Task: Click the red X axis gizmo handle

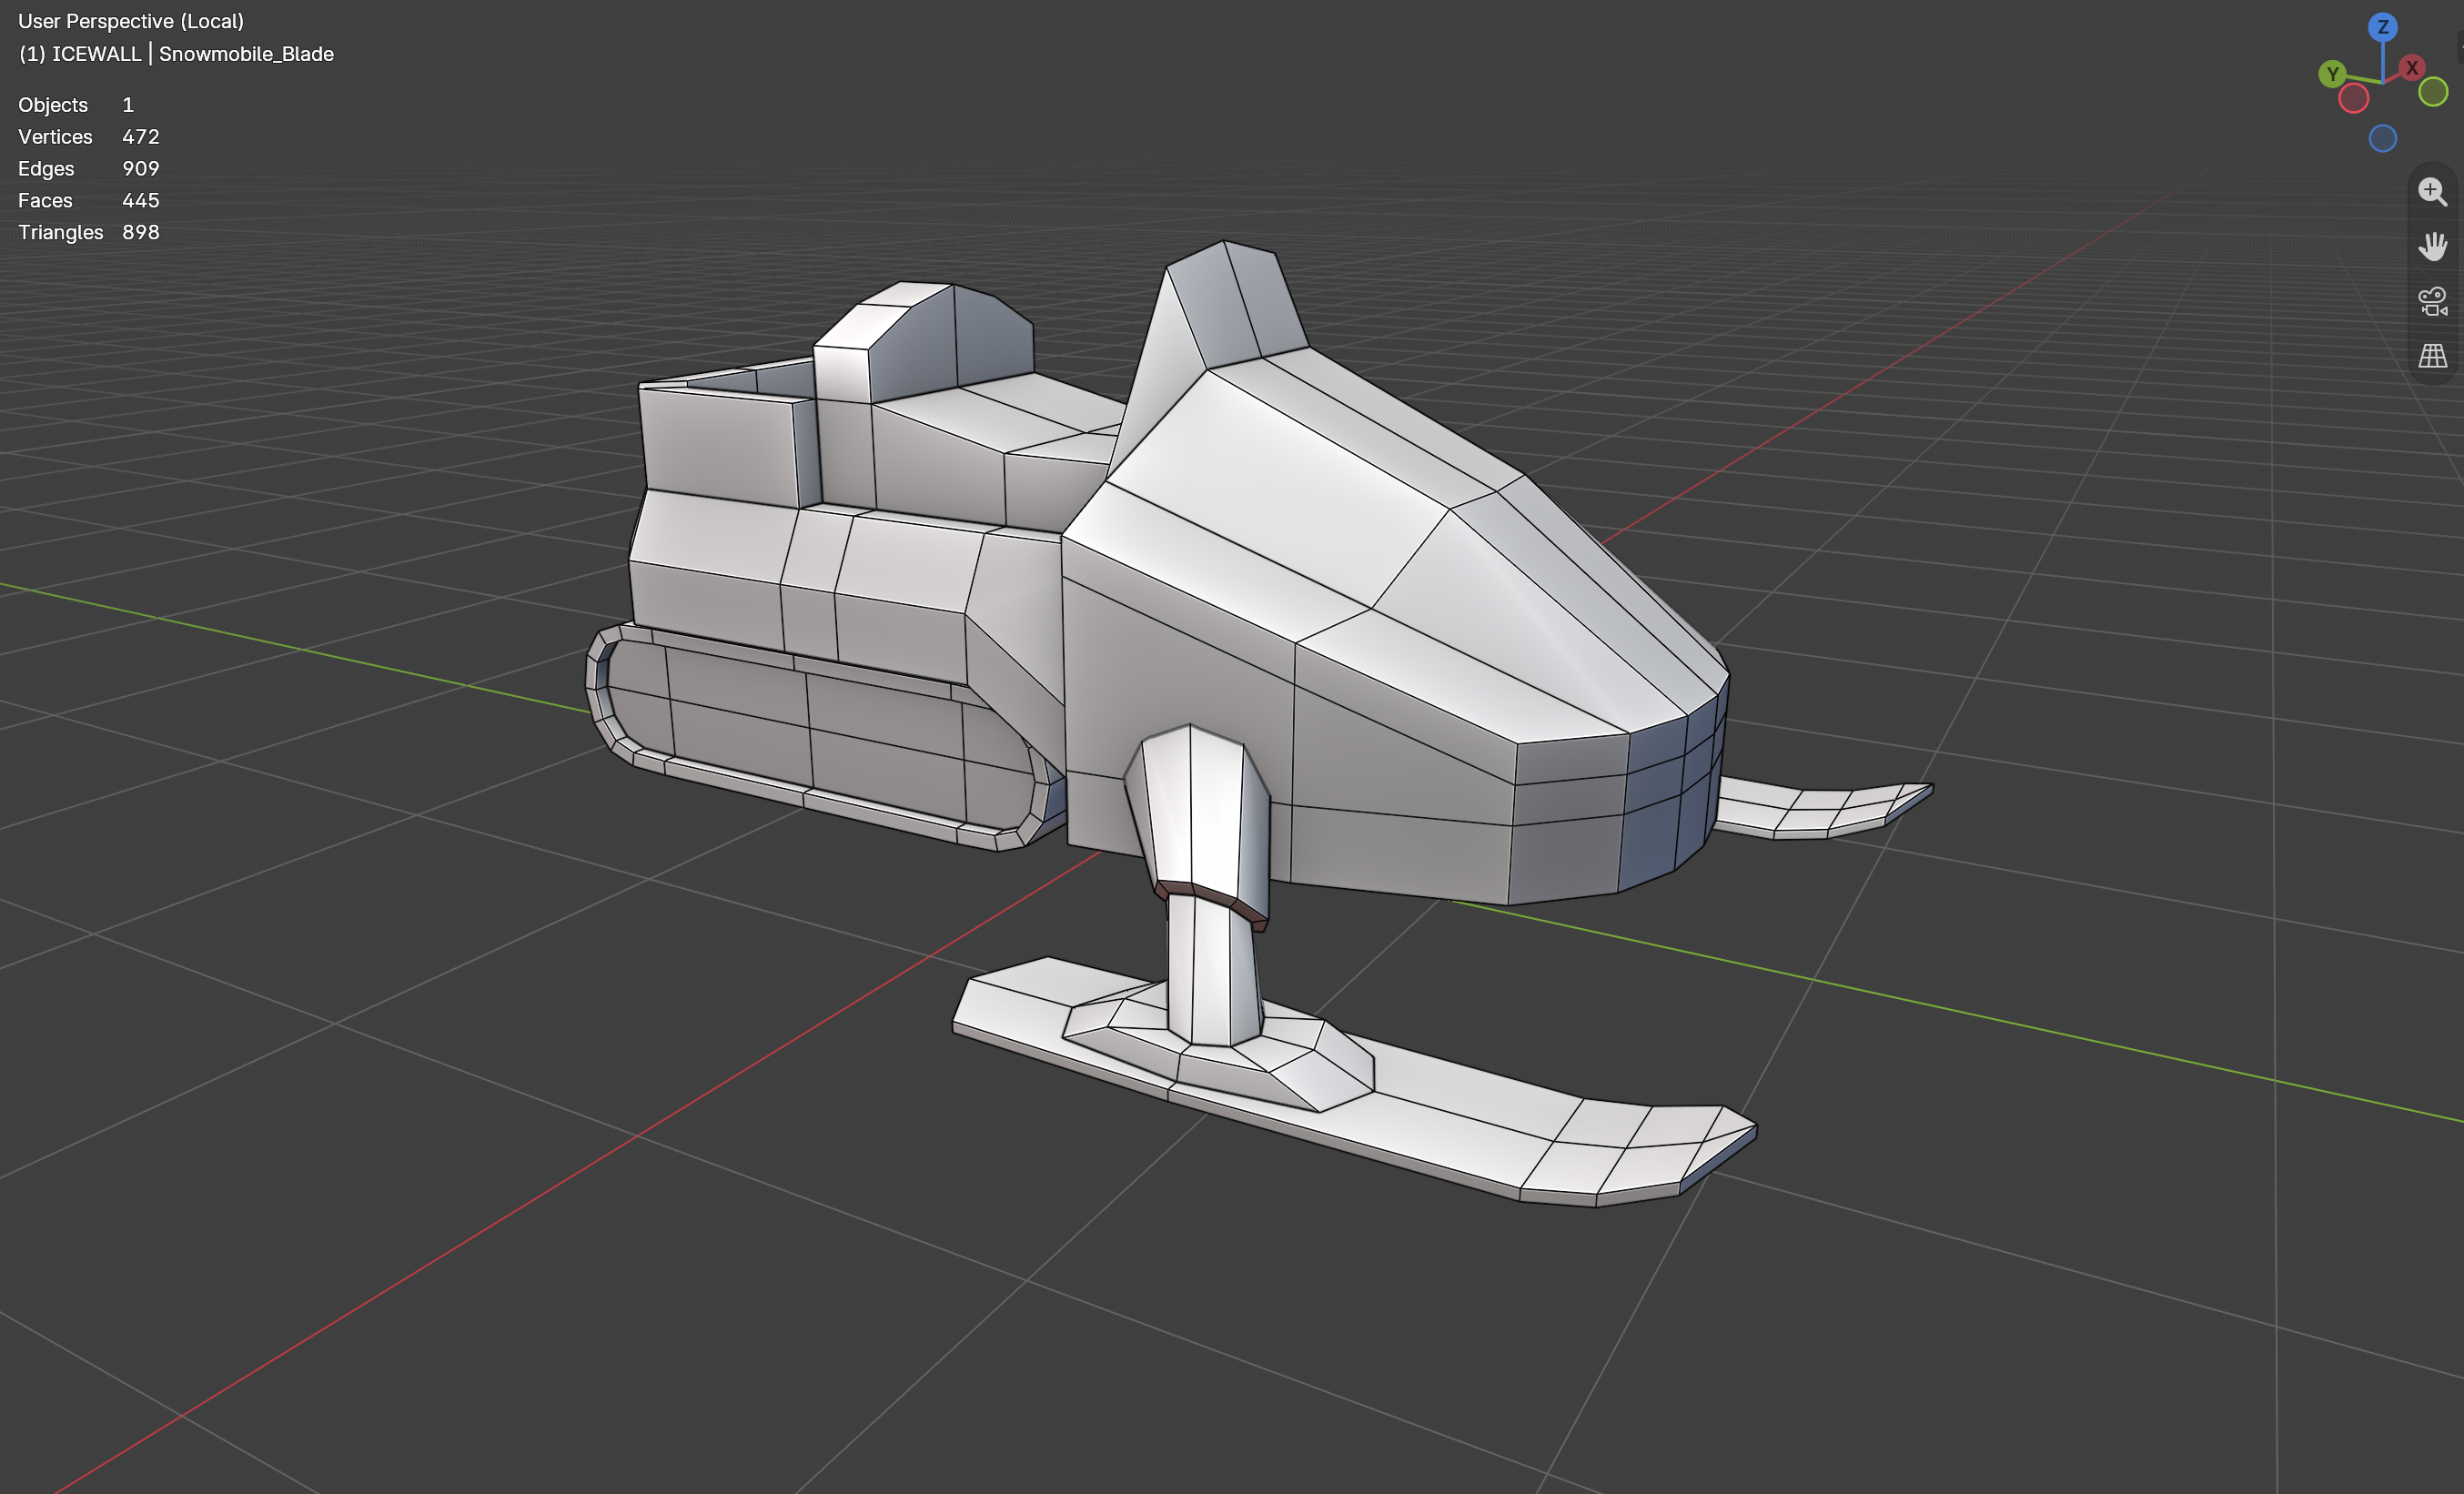Action: click(x=2412, y=67)
